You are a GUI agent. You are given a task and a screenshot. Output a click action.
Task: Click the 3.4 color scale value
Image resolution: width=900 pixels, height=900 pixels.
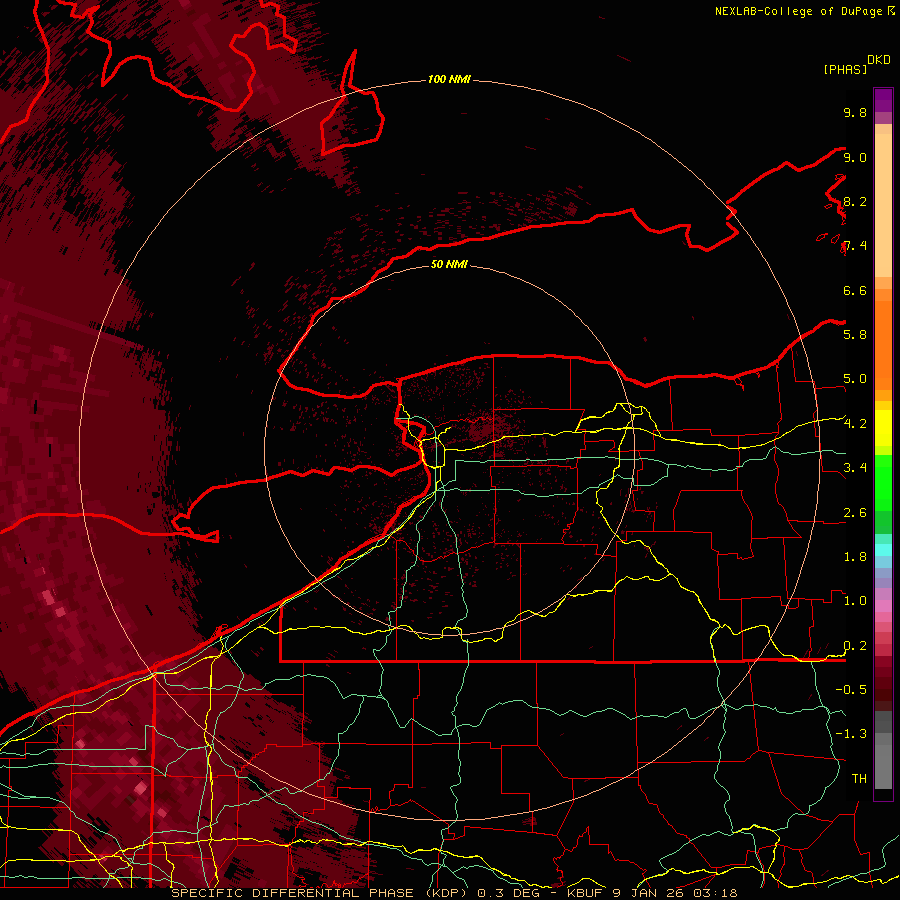coord(855,468)
